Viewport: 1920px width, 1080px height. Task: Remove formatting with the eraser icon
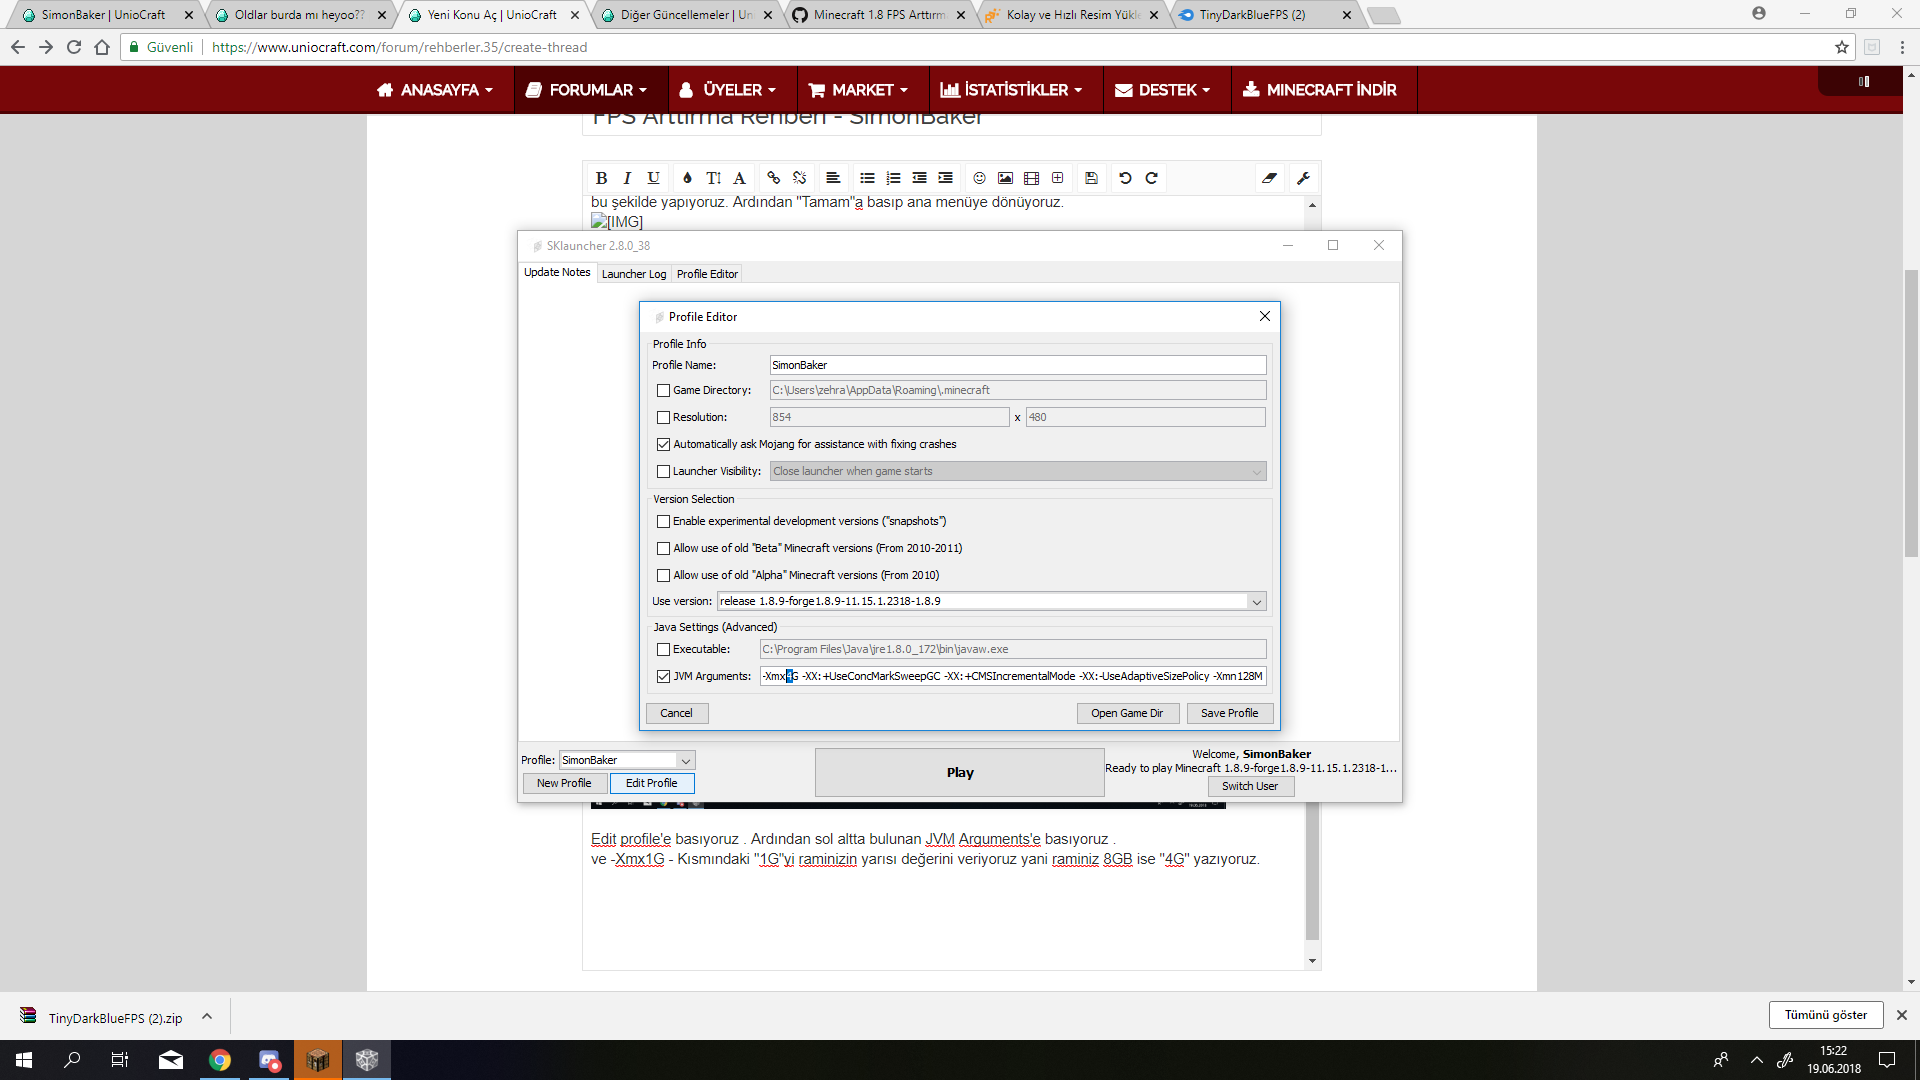pos(1269,178)
